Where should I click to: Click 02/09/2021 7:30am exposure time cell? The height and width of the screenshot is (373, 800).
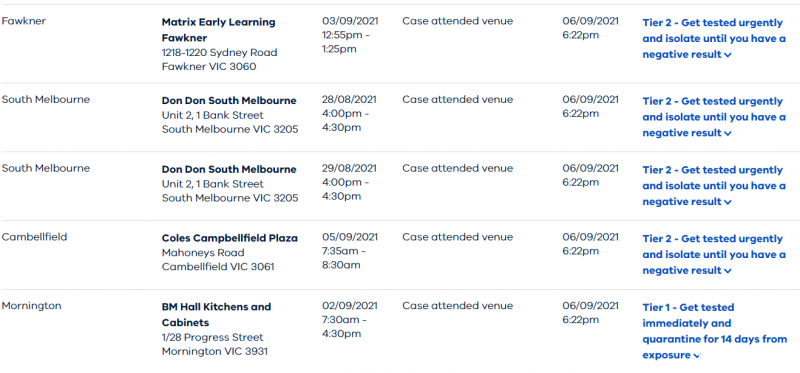pyautogui.click(x=350, y=320)
